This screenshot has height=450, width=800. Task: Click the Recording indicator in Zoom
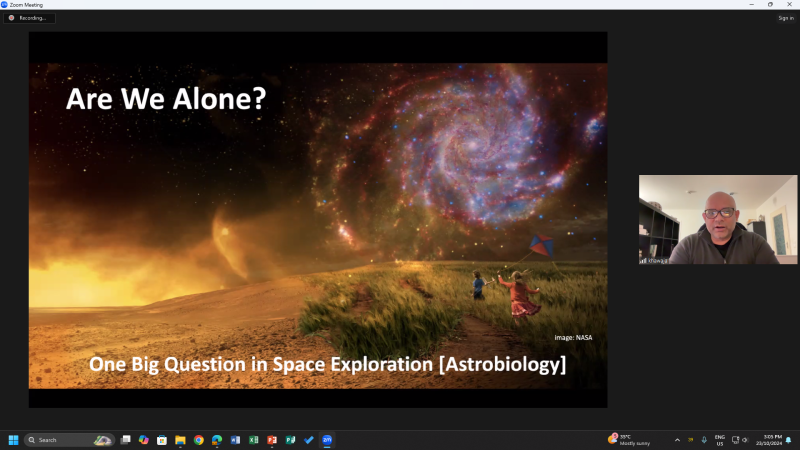tap(30, 18)
